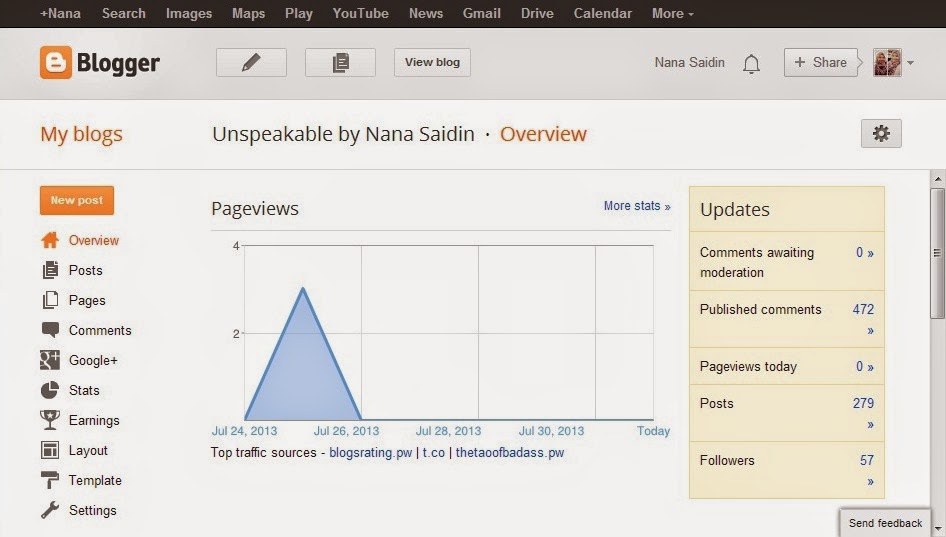Click the pageviews chart peak
Screen dimensions: 946x537
tap(303, 289)
